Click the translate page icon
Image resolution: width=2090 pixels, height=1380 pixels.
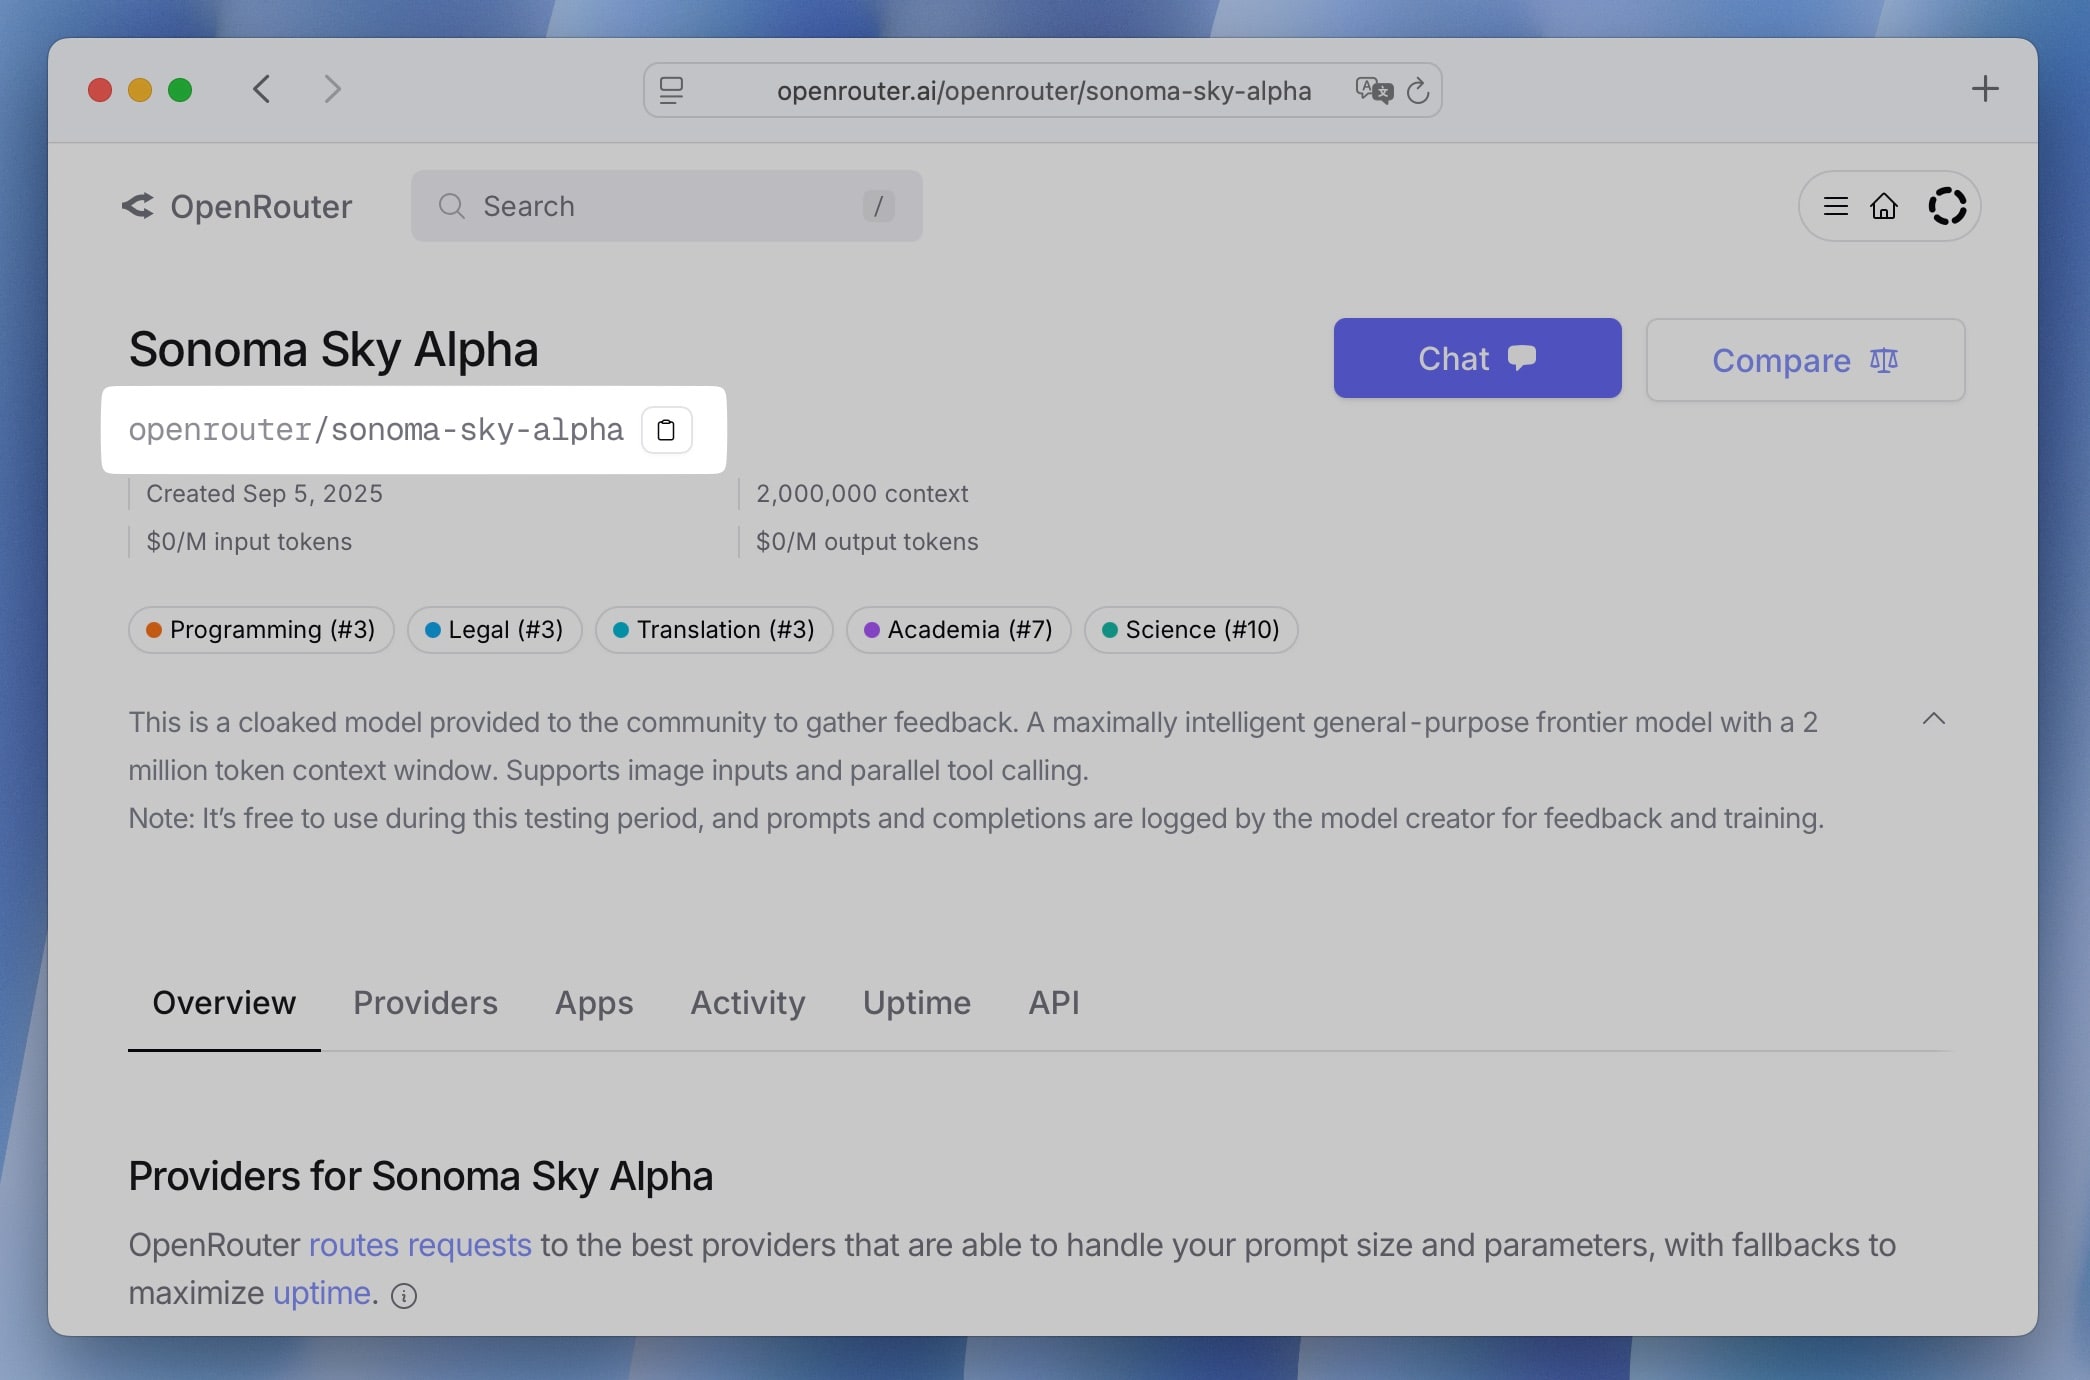coord(1374,91)
